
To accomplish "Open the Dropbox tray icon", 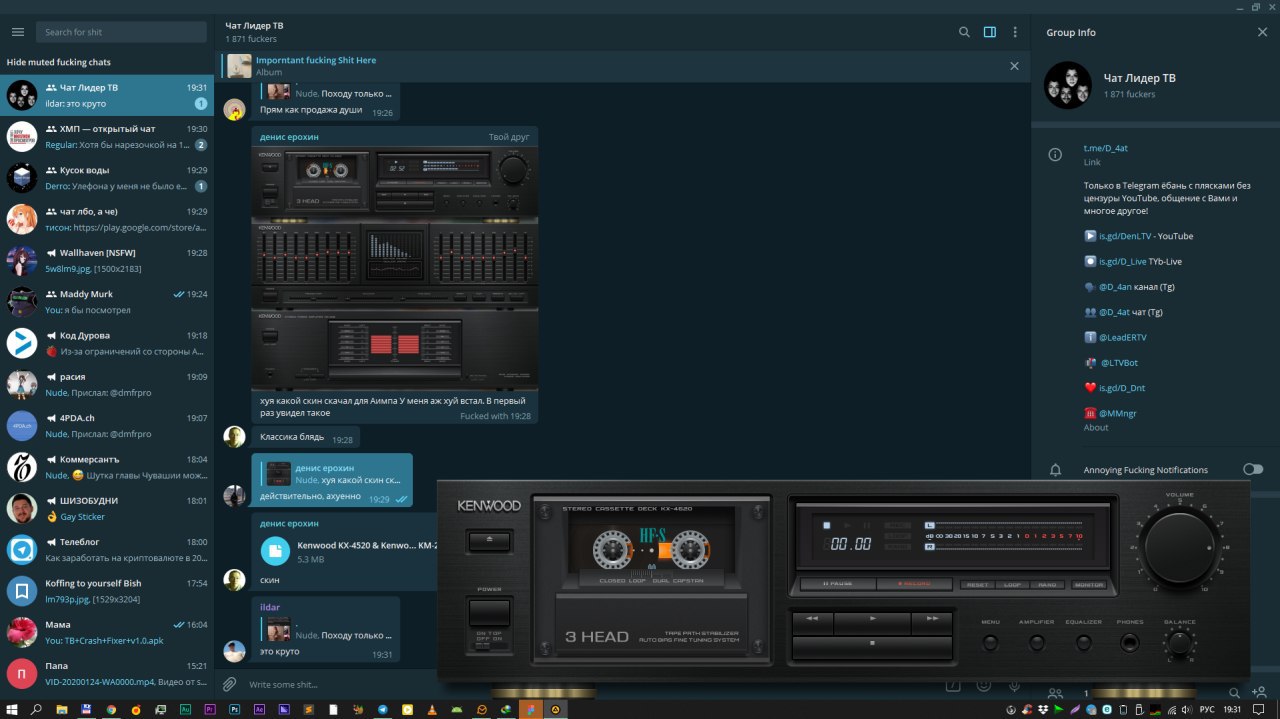I will 1043,709.
